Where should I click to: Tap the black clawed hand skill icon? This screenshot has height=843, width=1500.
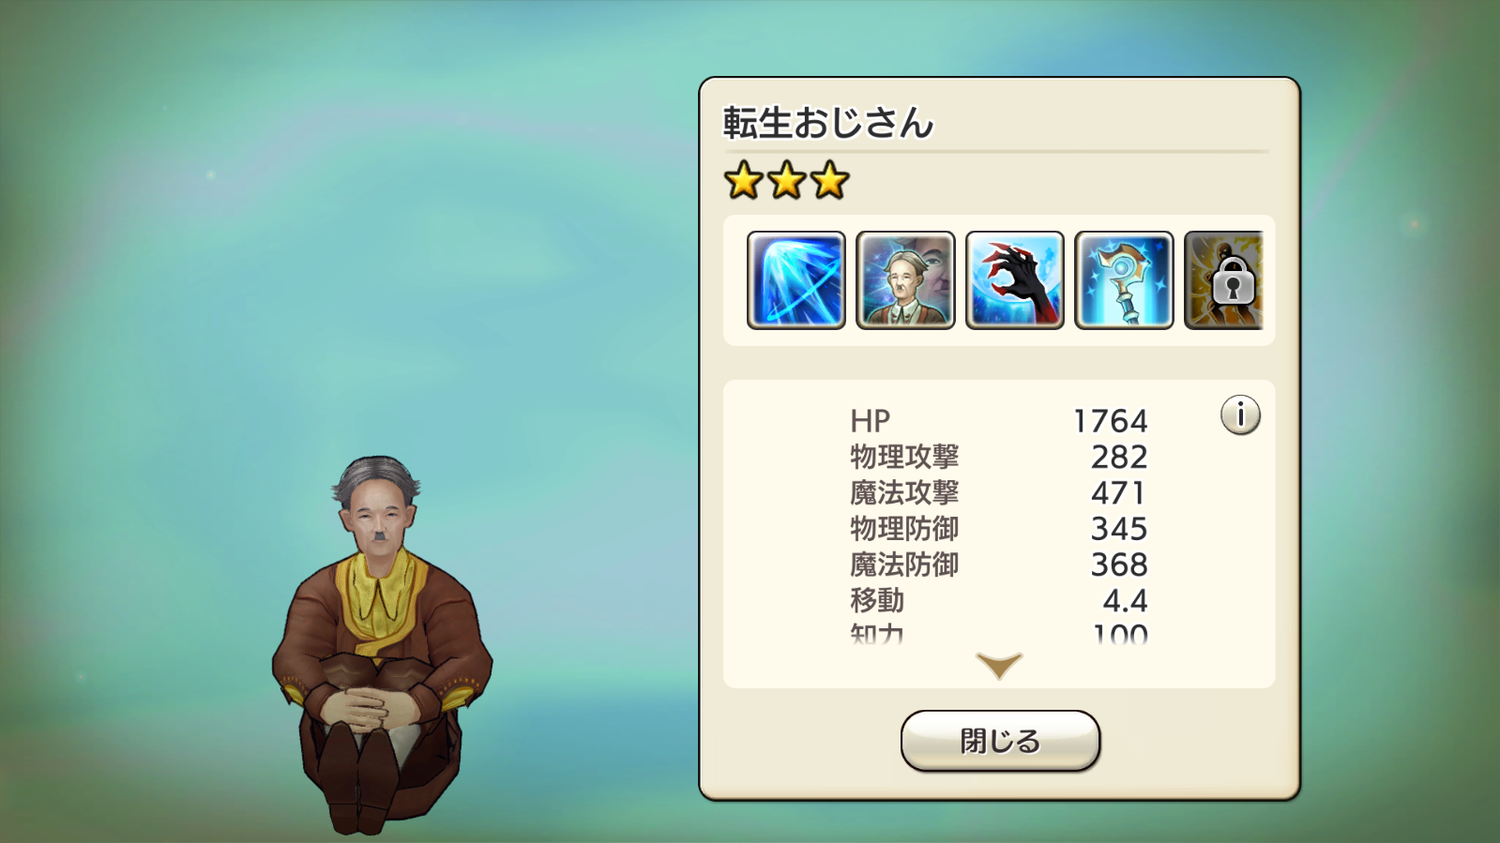point(1014,280)
